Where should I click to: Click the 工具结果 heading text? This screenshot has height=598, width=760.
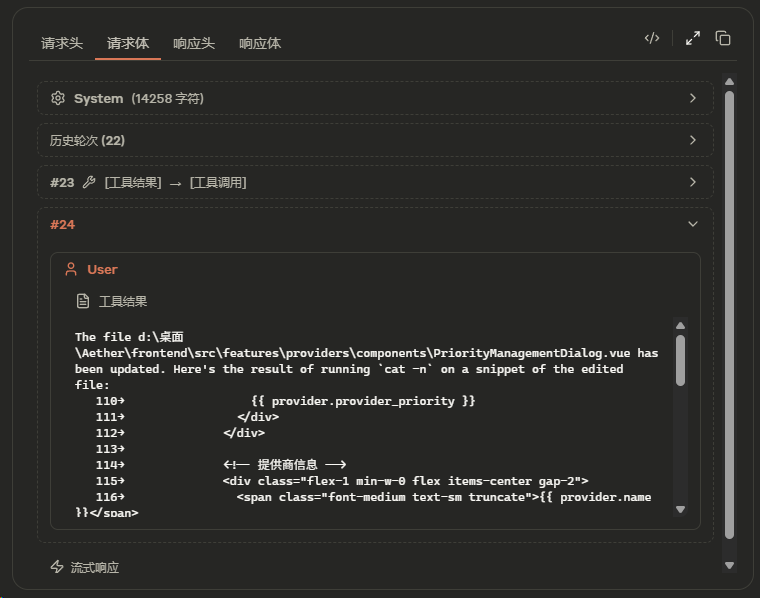123,301
